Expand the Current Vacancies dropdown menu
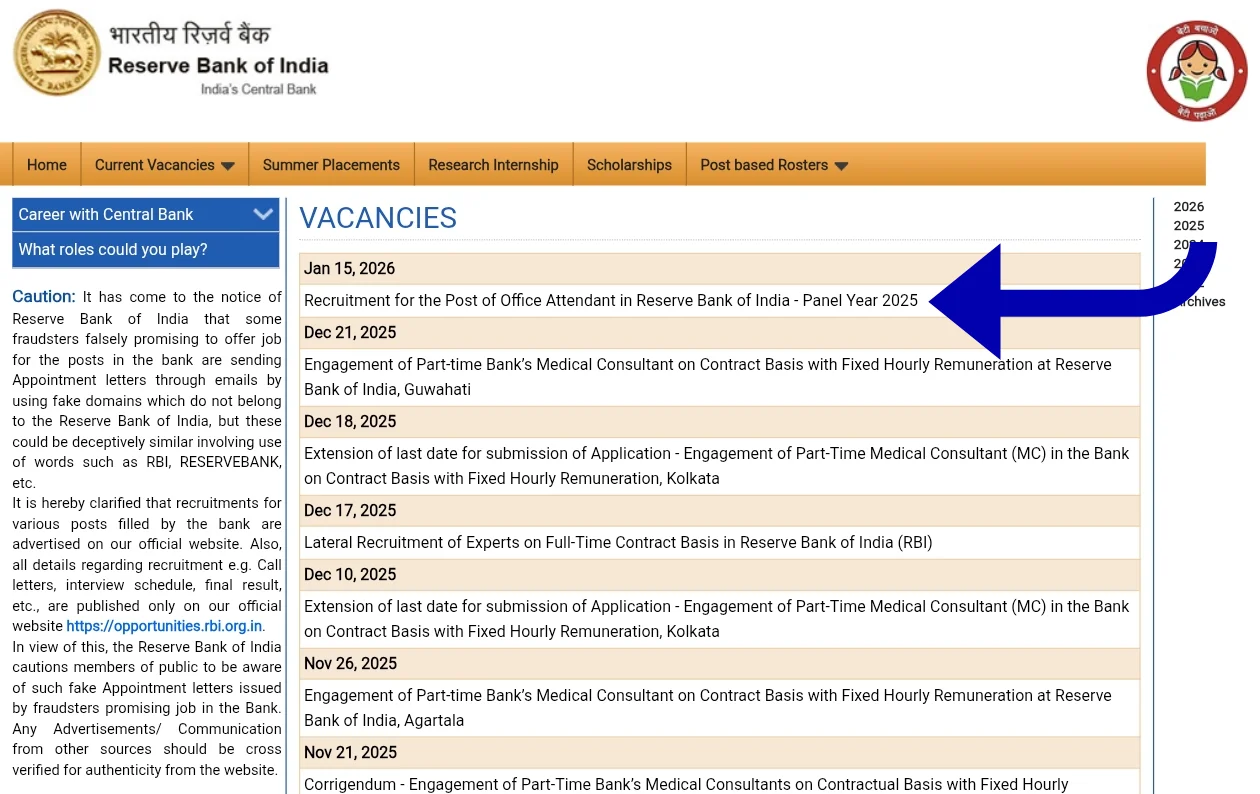Viewport: 1260px width, 794px height. pyautogui.click(x=164, y=165)
